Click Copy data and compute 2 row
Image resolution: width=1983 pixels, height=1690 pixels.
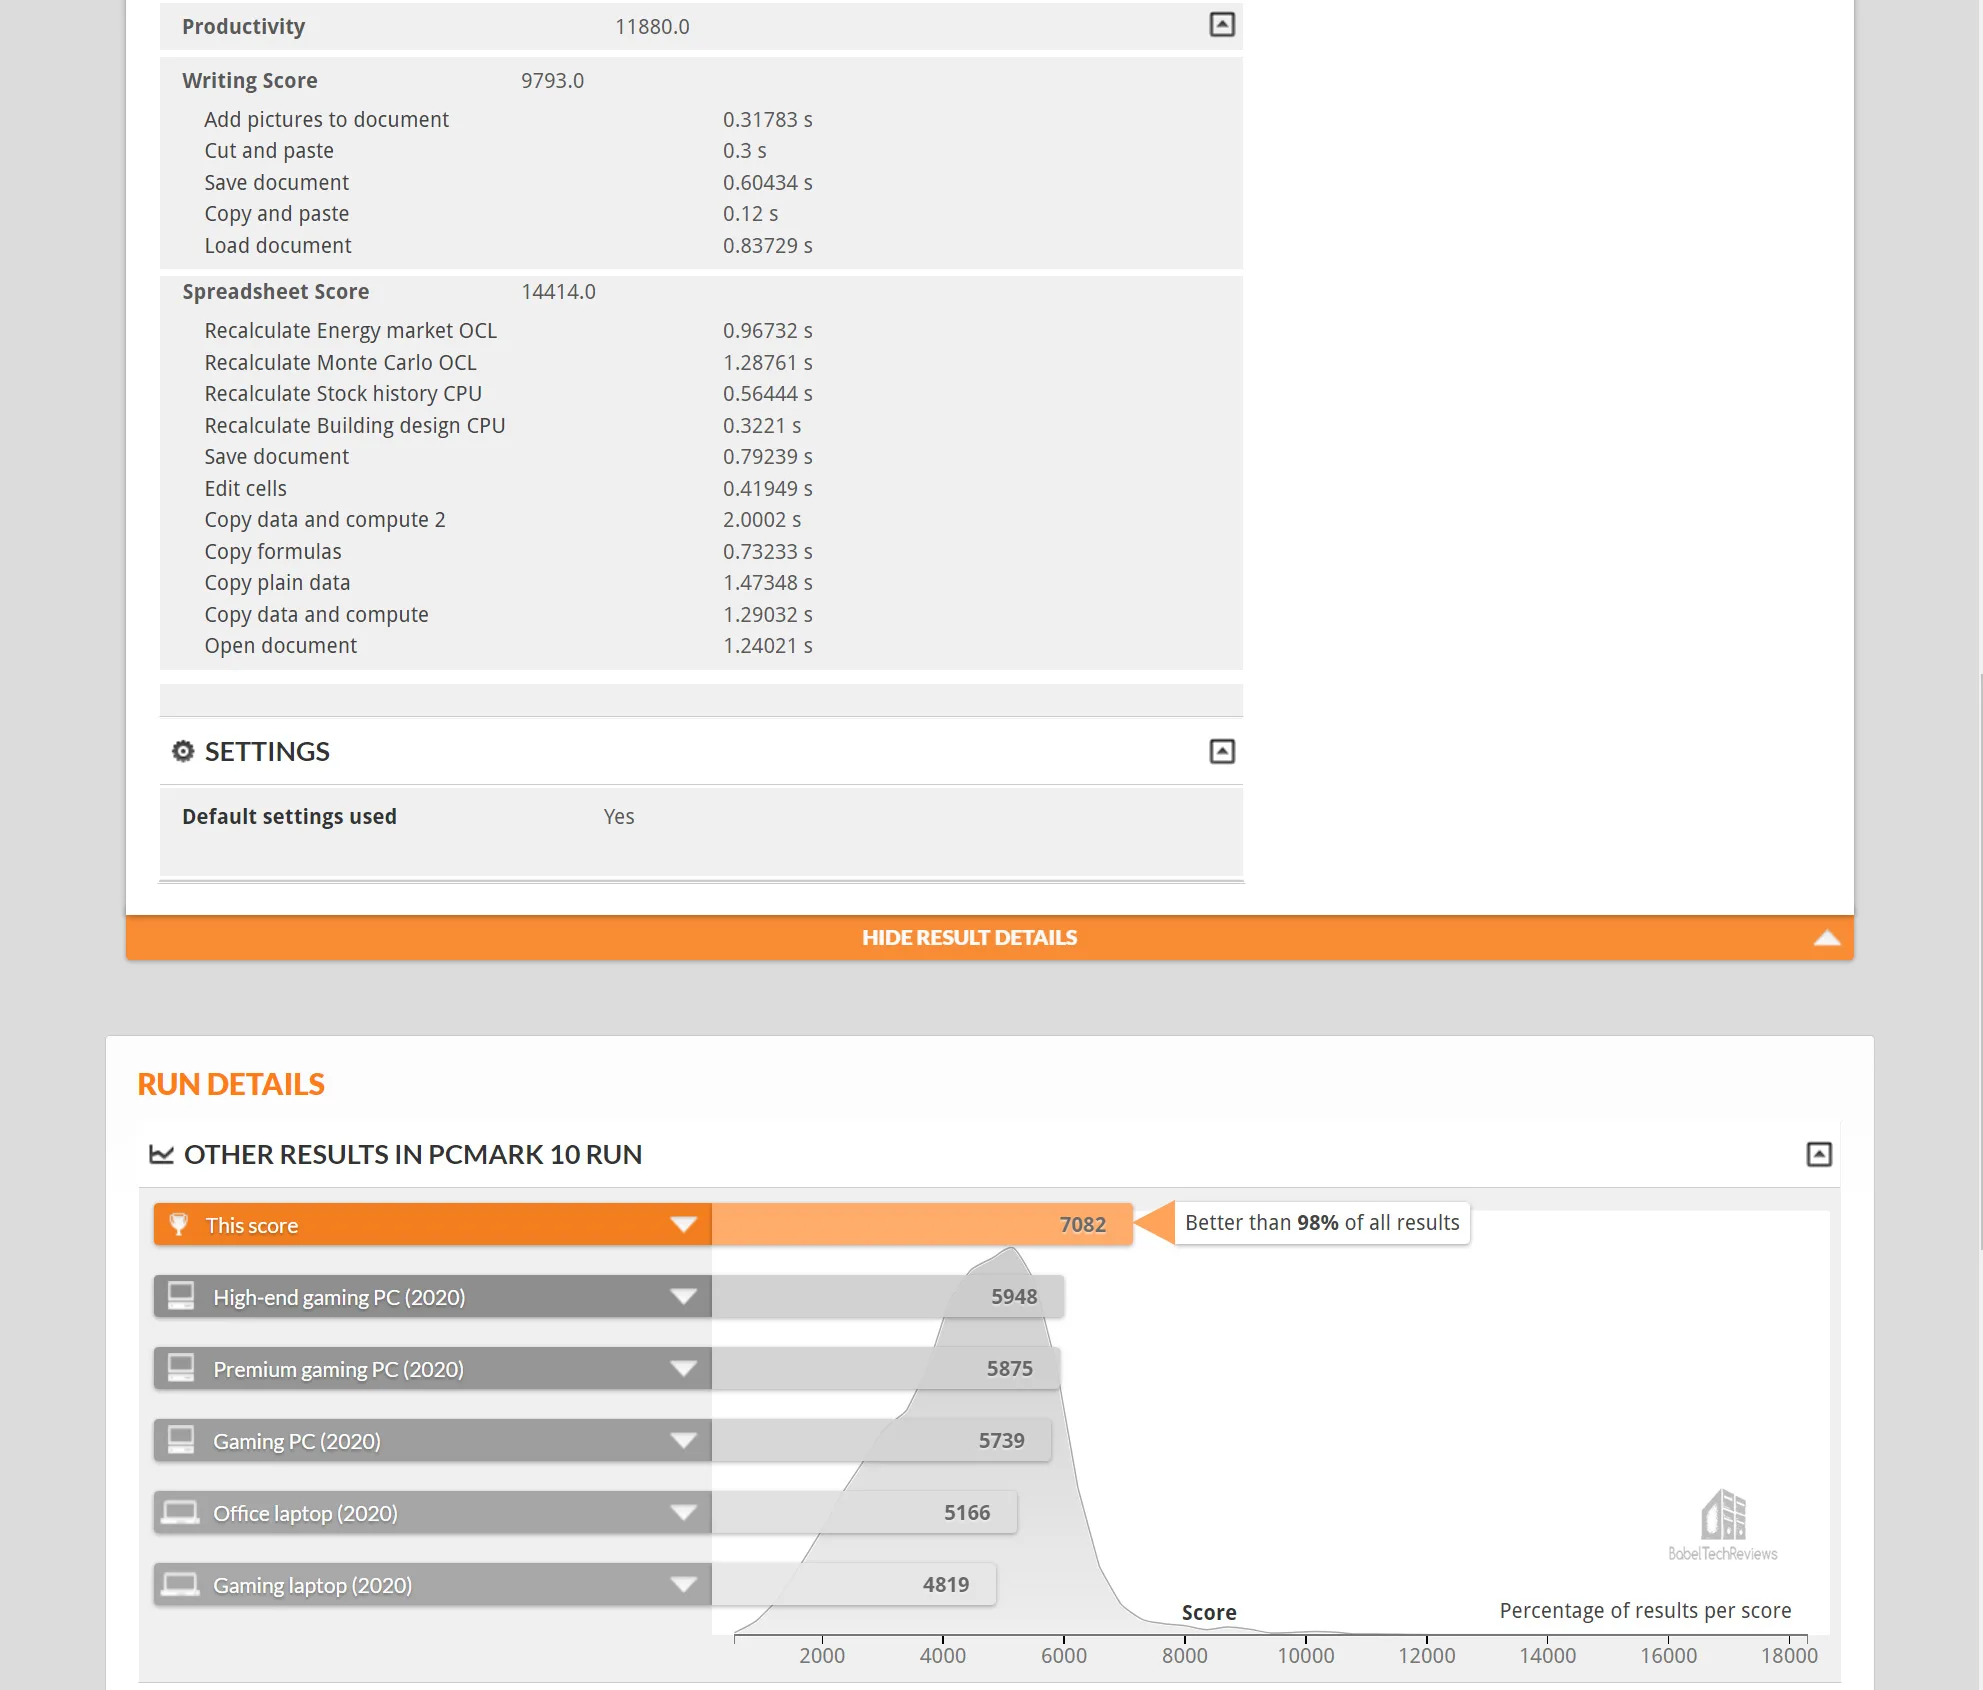503,519
